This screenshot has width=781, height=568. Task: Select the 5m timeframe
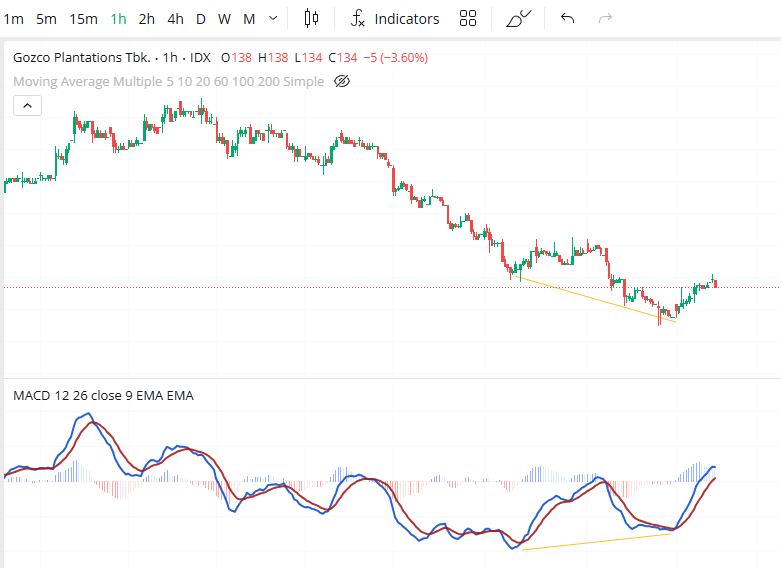46,19
